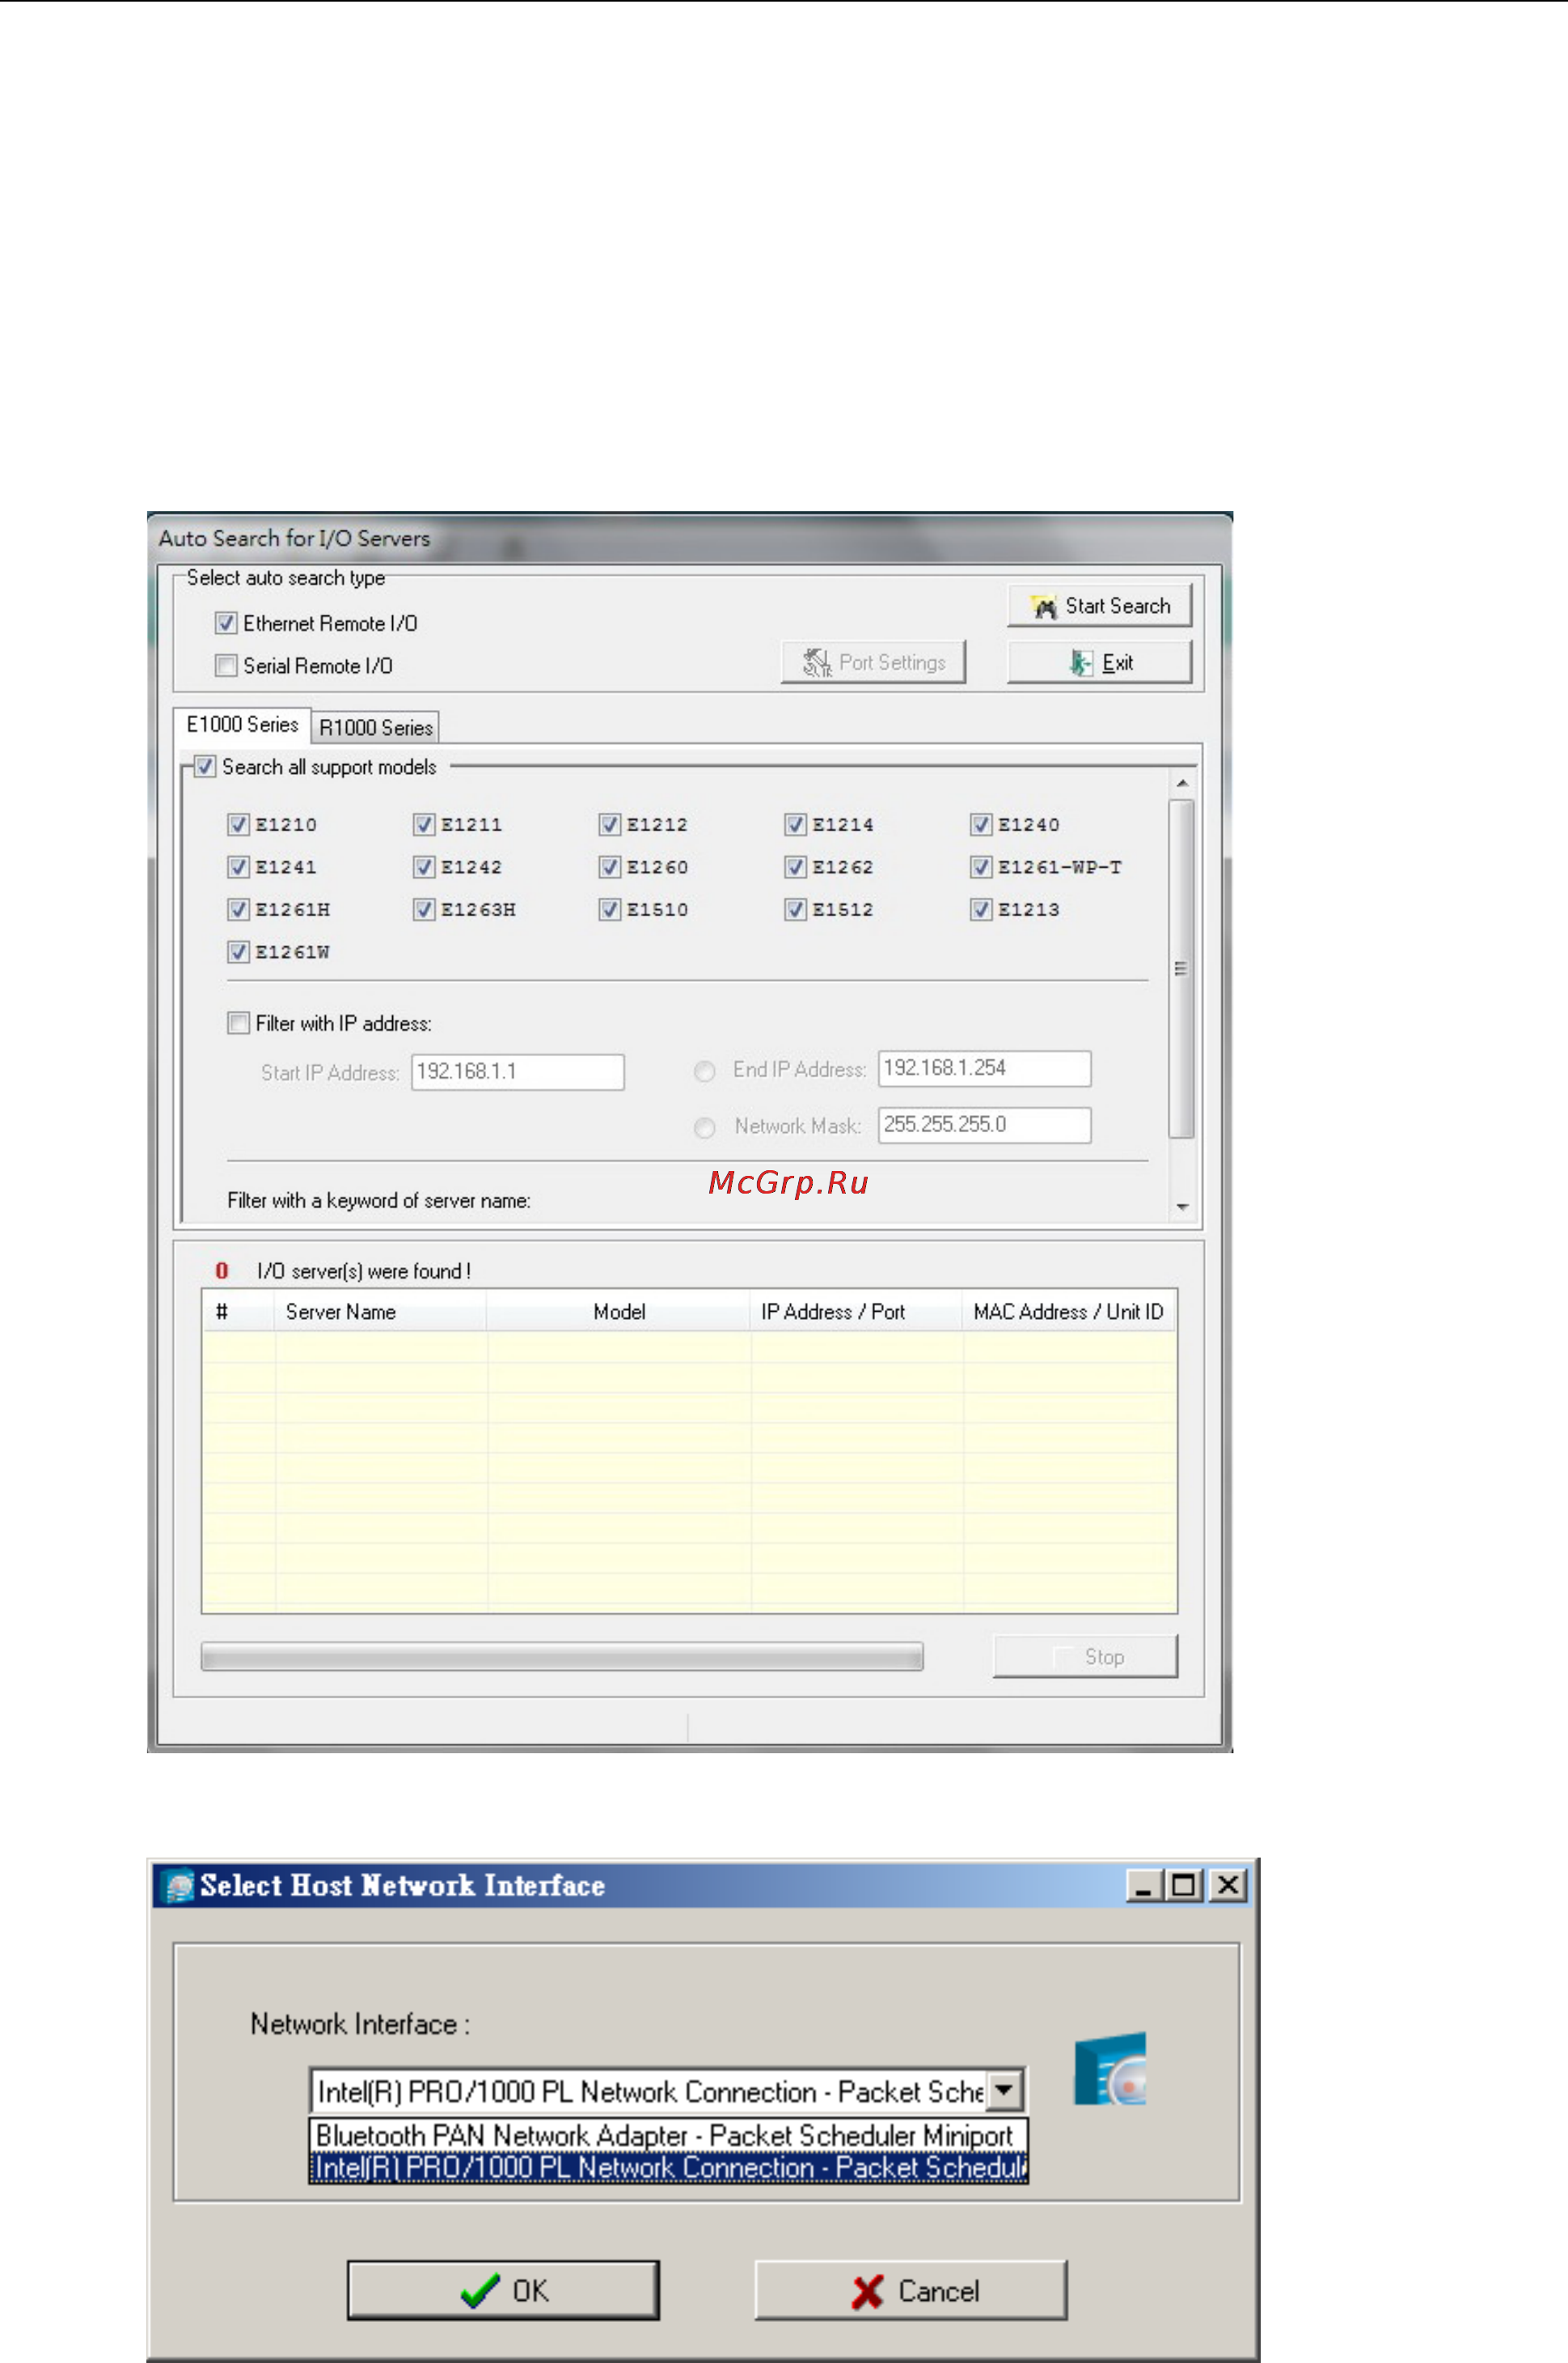Click the Start IP Address field
The width and height of the screenshot is (1568, 2363).
point(518,1072)
